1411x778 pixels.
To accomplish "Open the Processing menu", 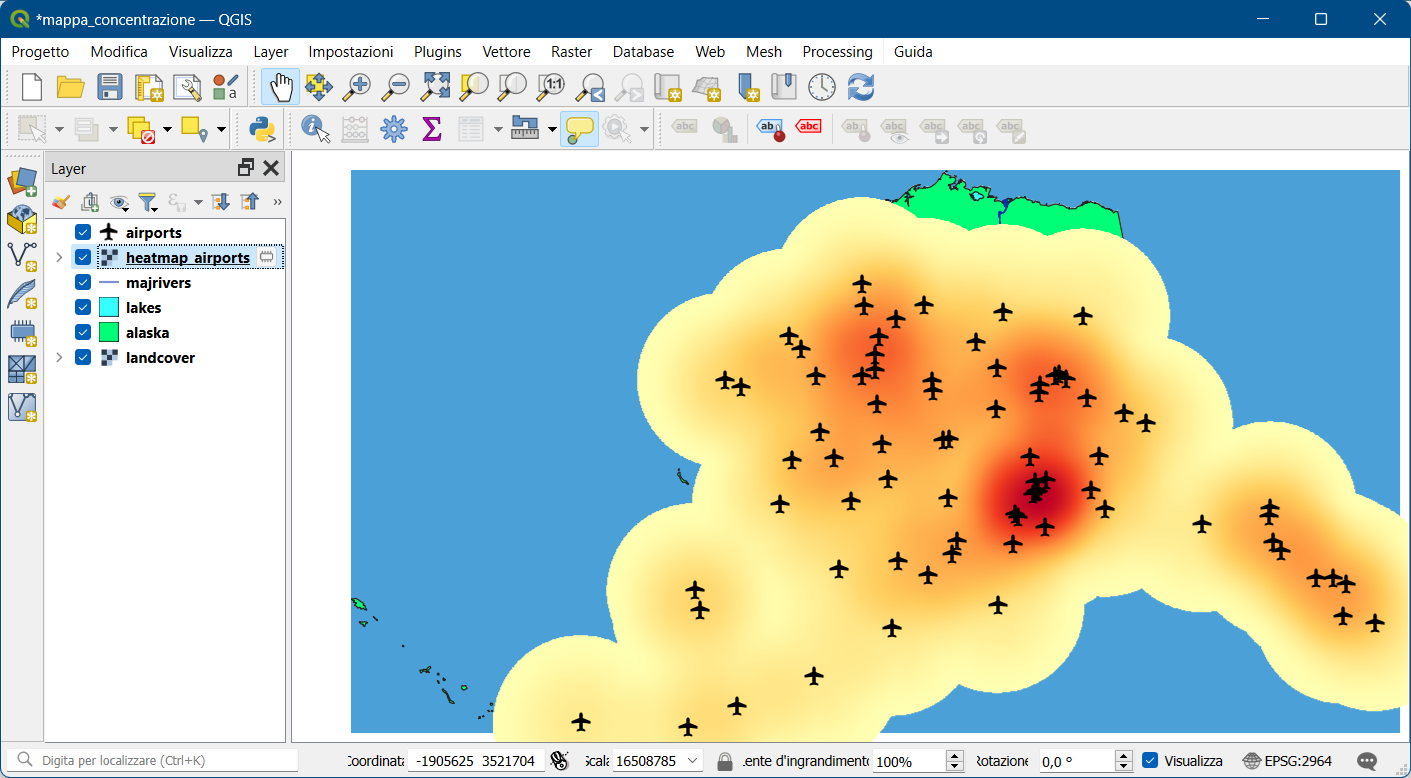I will click(x=837, y=52).
